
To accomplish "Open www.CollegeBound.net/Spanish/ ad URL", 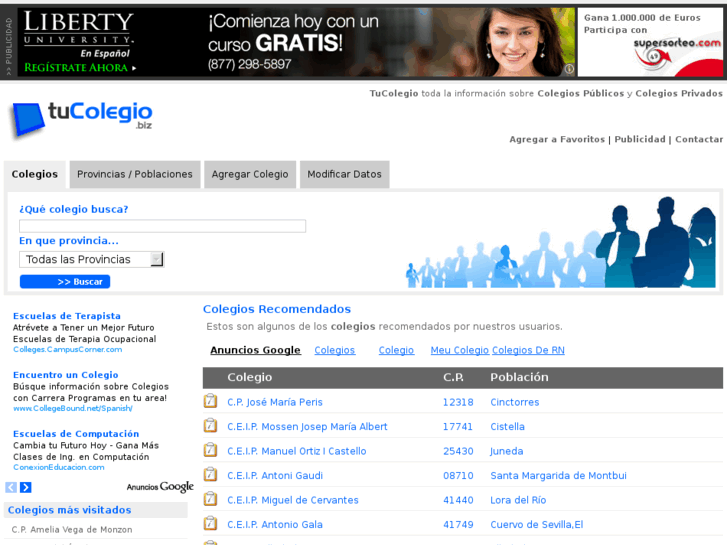I will 73,408.
